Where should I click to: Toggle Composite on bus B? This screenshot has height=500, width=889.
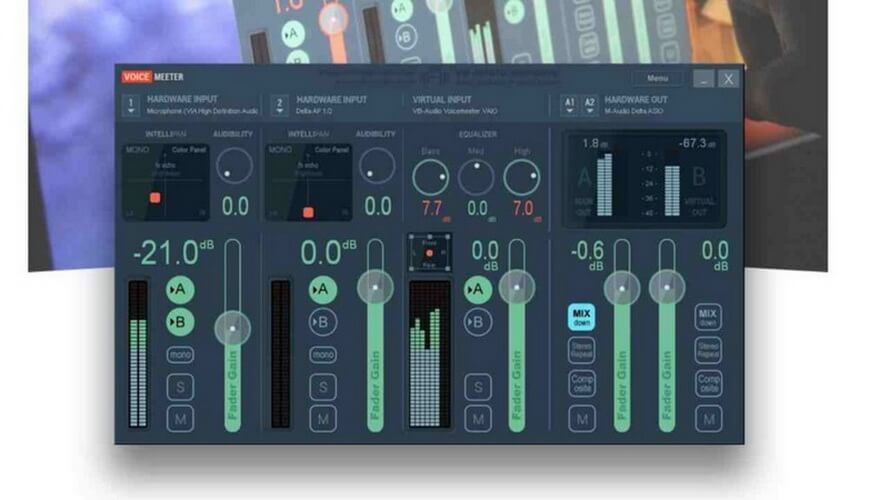click(708, 384)
